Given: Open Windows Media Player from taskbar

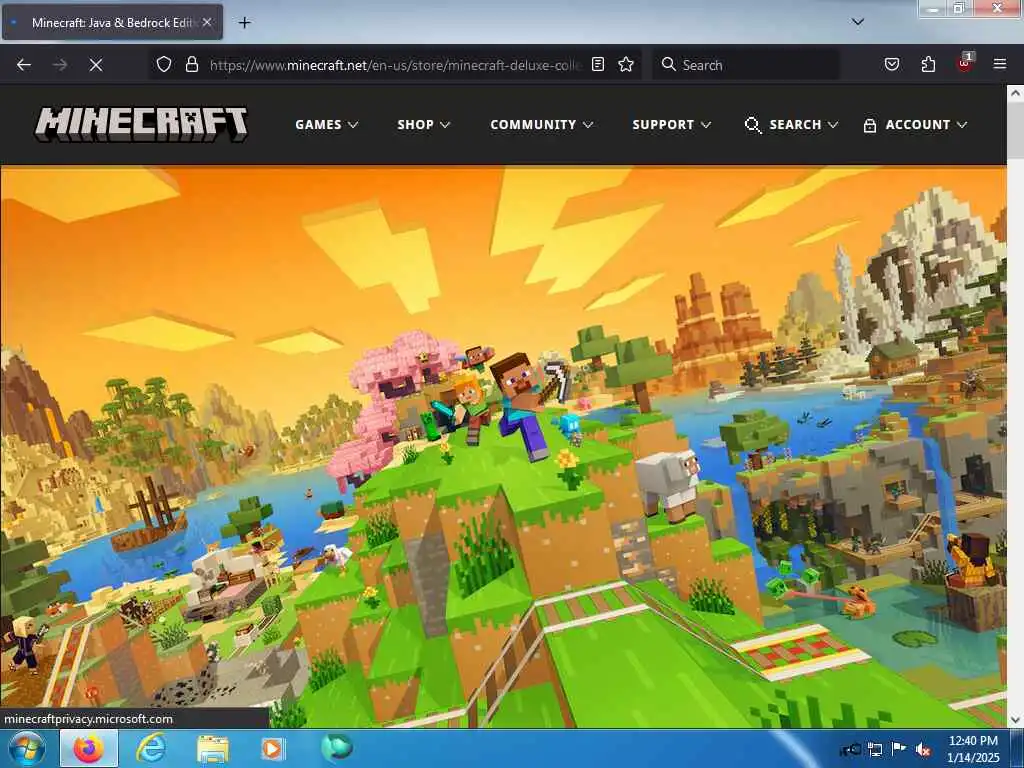Looking at the screenshot, I should point(272,749).
